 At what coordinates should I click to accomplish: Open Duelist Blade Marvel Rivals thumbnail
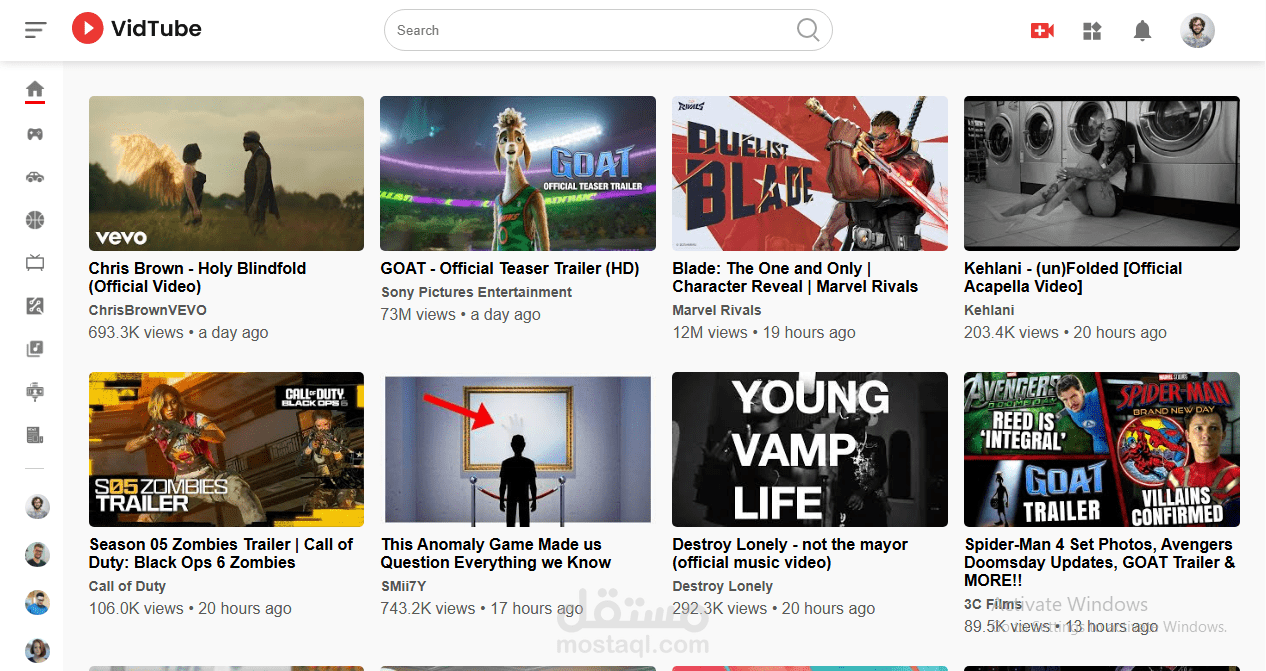810,173
